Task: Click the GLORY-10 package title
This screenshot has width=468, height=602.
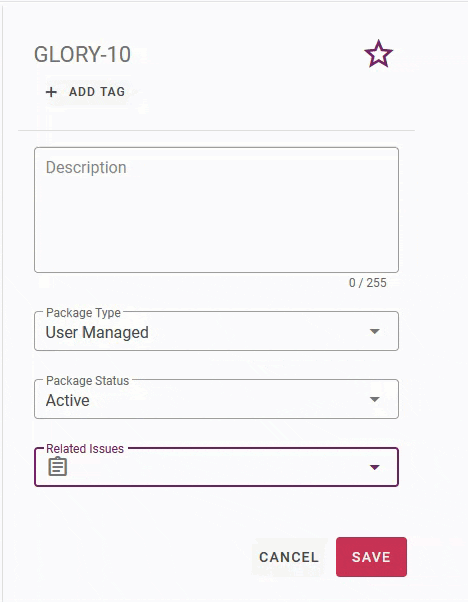Action: coord(82,55)
